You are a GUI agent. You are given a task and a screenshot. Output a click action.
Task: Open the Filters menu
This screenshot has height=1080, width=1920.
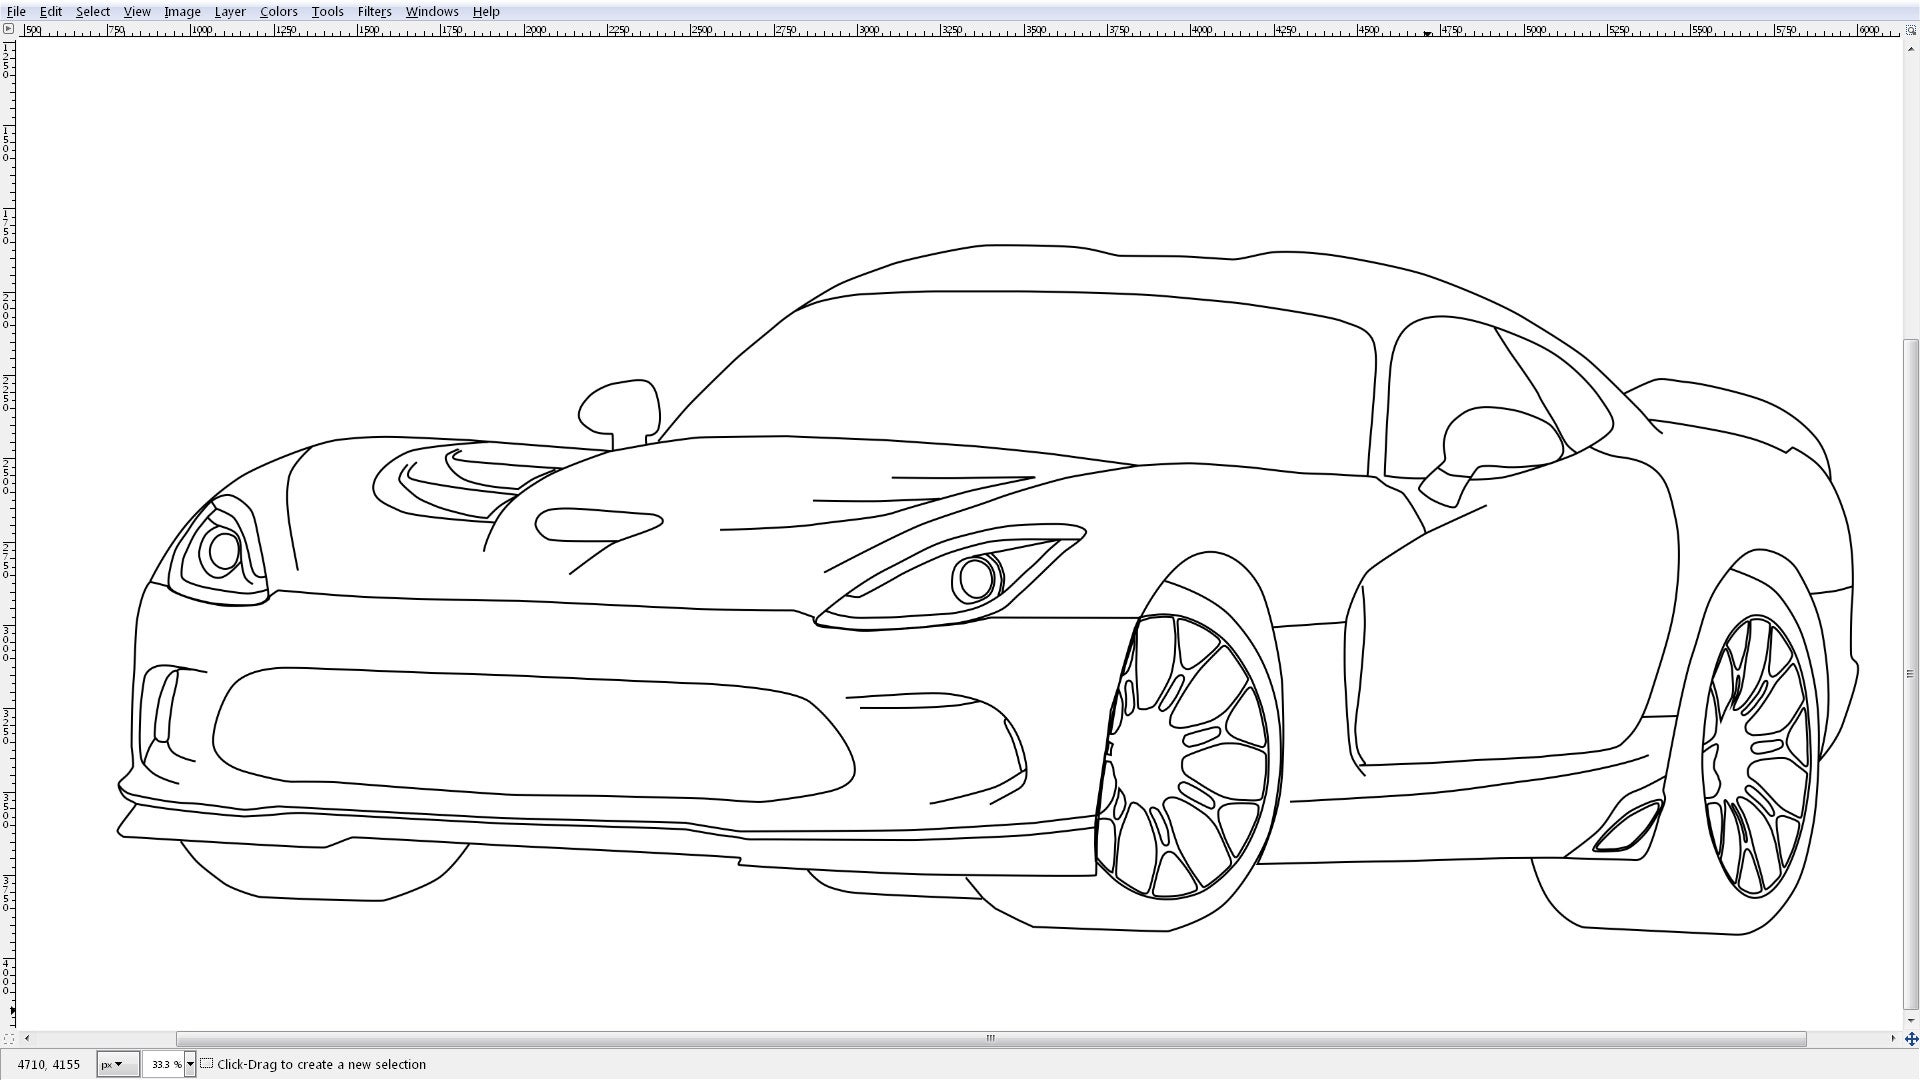click(374, 11)
